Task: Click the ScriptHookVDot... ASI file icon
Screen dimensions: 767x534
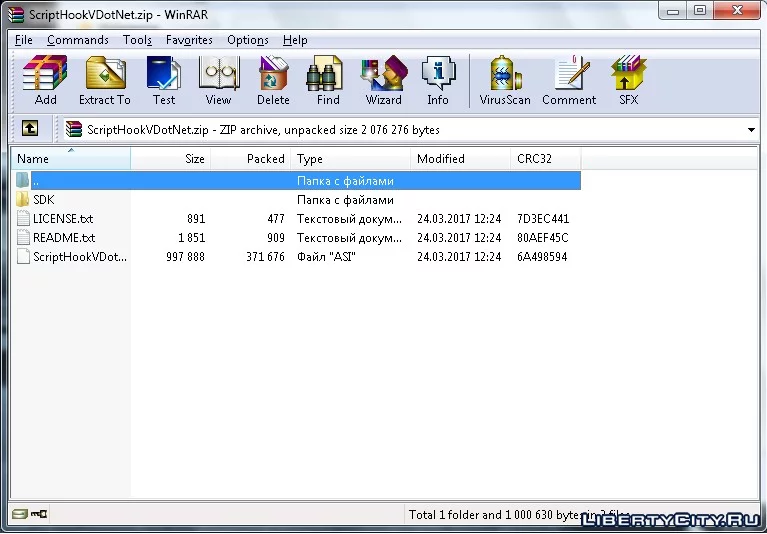Action: [23, 256]
